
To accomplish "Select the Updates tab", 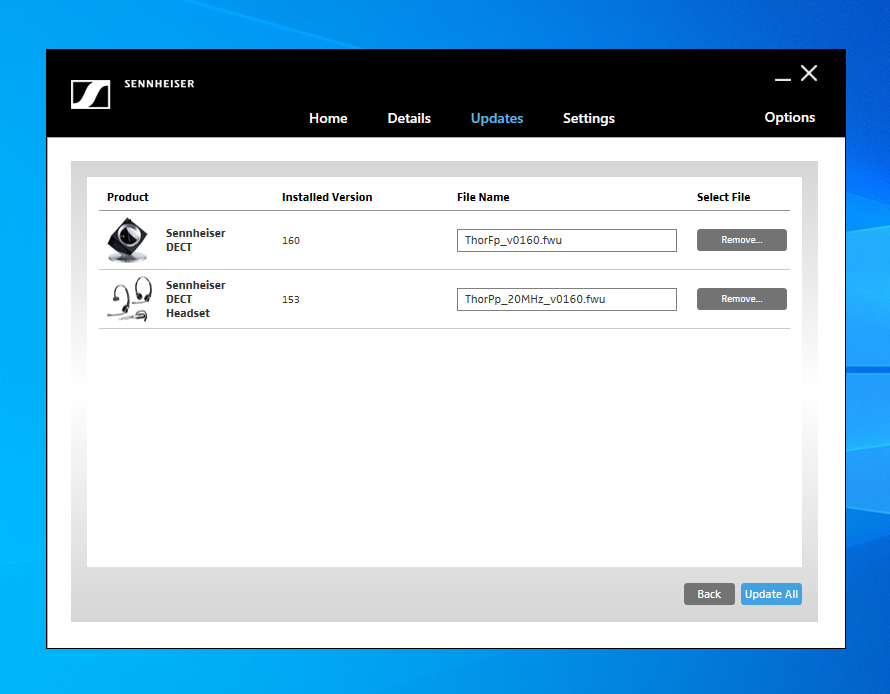I will (497, 118).
